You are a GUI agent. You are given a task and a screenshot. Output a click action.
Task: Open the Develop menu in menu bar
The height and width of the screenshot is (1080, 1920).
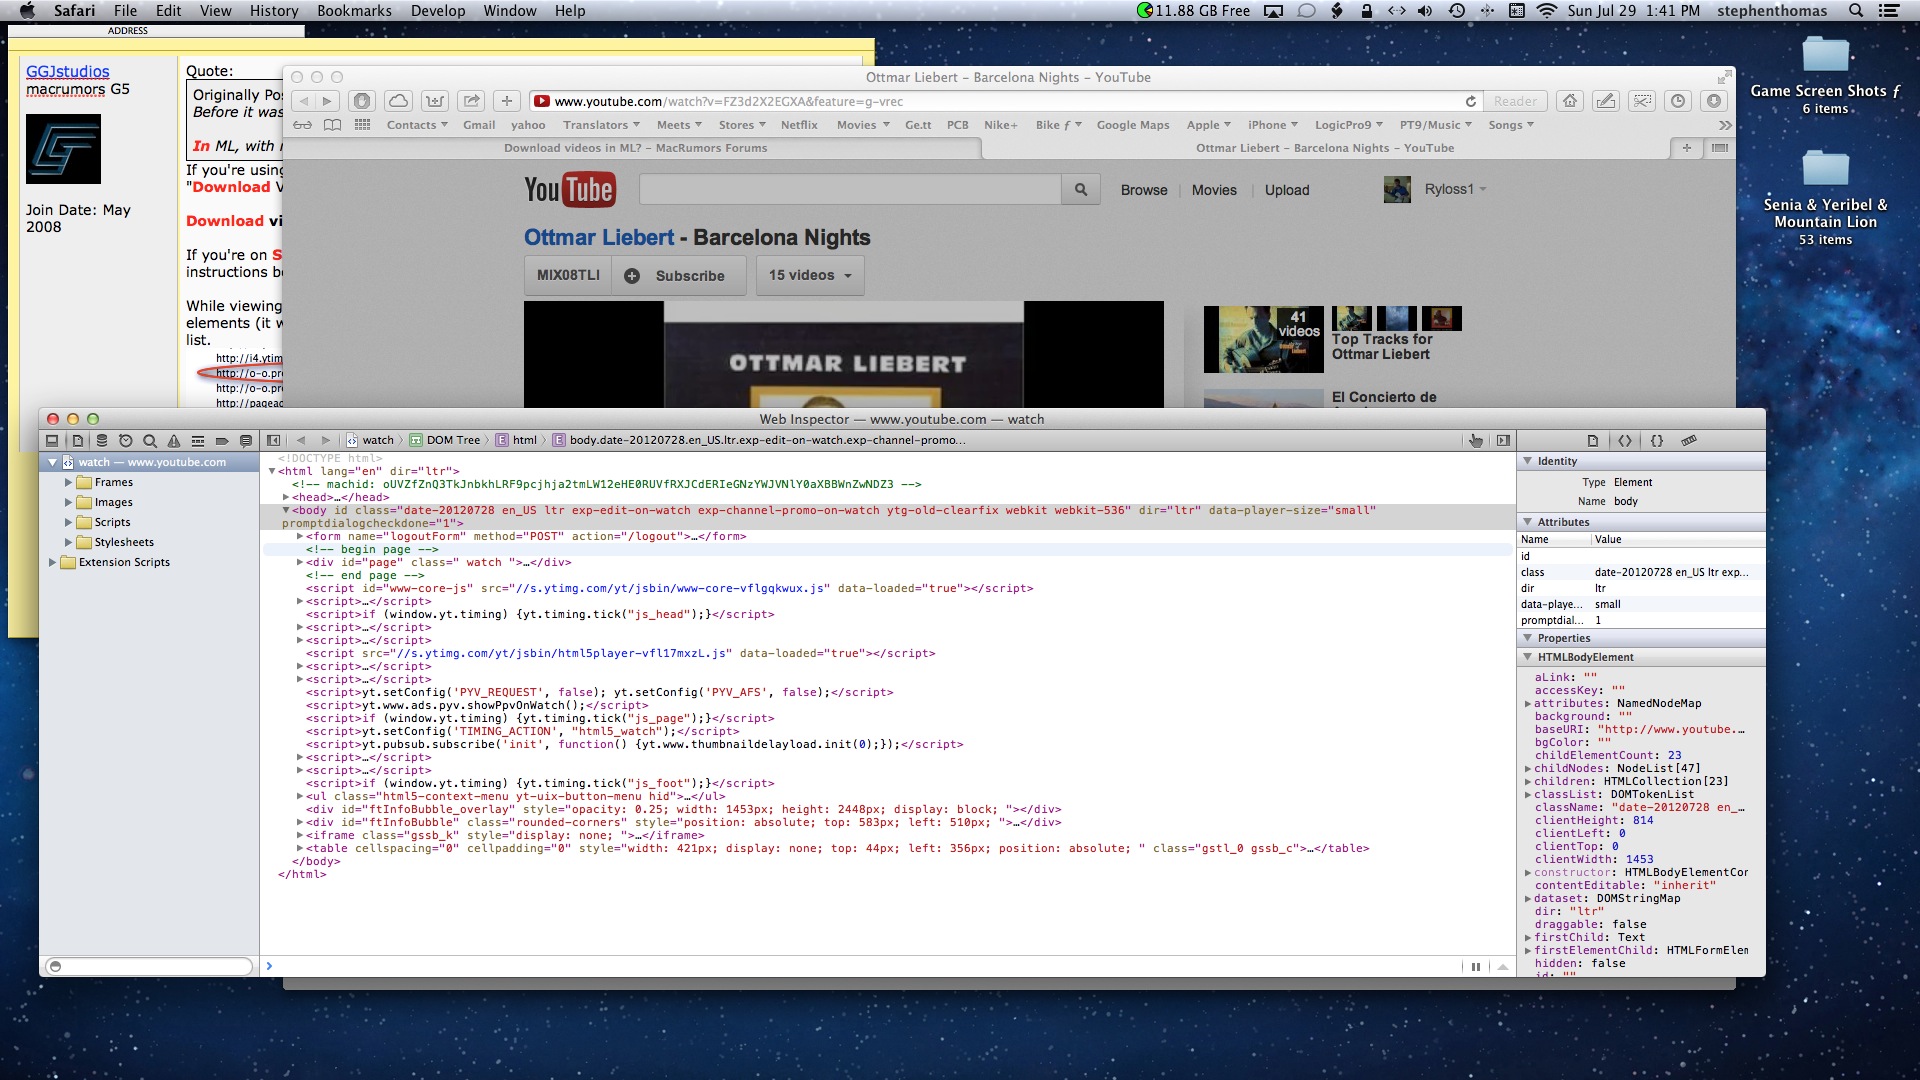click(x=438, y=11)
